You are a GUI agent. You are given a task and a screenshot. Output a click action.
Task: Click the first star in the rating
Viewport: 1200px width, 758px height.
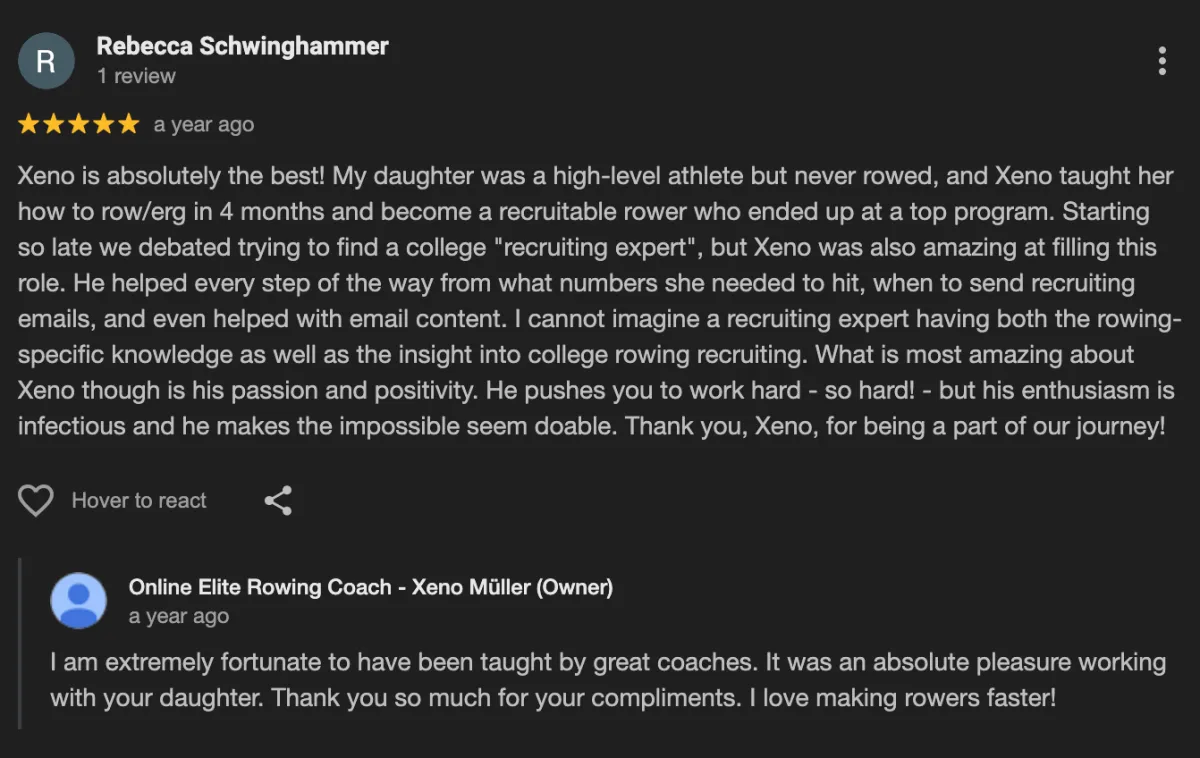click(29, 124)
